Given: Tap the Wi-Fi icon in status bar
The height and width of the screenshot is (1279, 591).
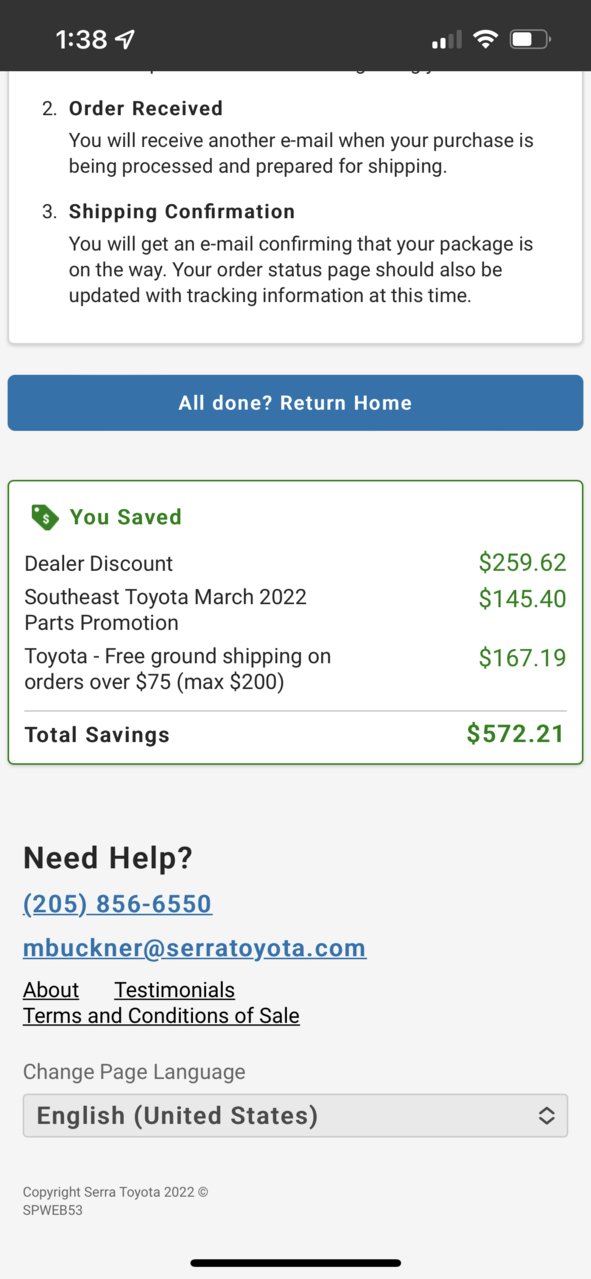Looking at the screenshot, I should click(486, 40).
